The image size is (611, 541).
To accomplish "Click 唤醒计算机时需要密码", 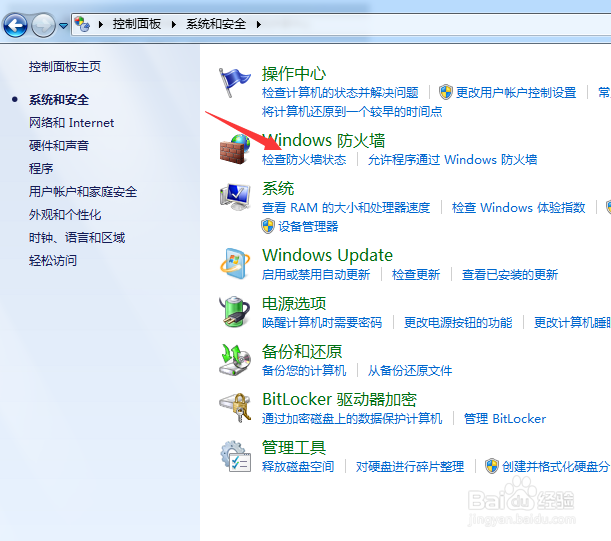I will pos(322,323).
